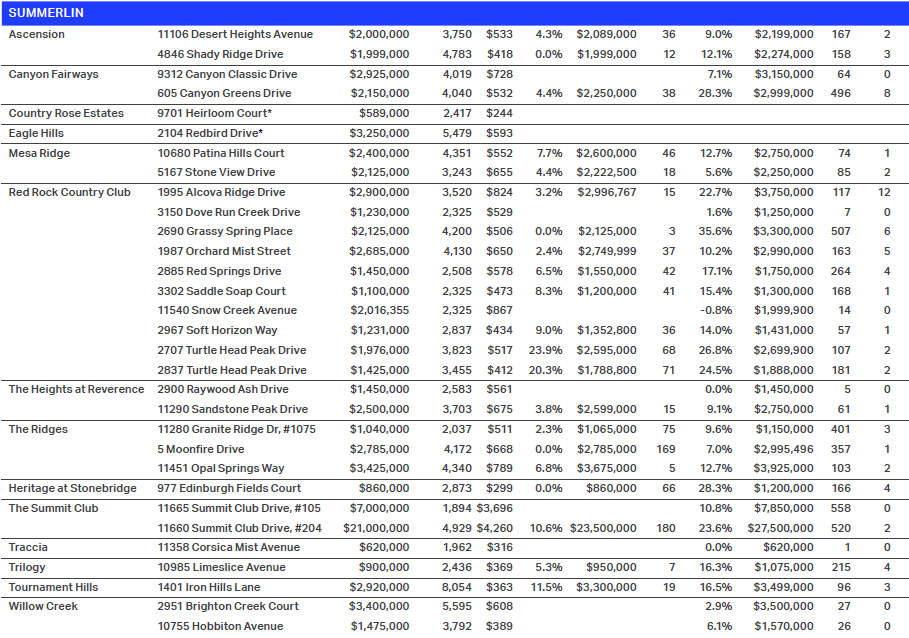Screen dimensions: 909x638
Task: Click the Tournament Hills community name
Action: [x=53, y=587]
